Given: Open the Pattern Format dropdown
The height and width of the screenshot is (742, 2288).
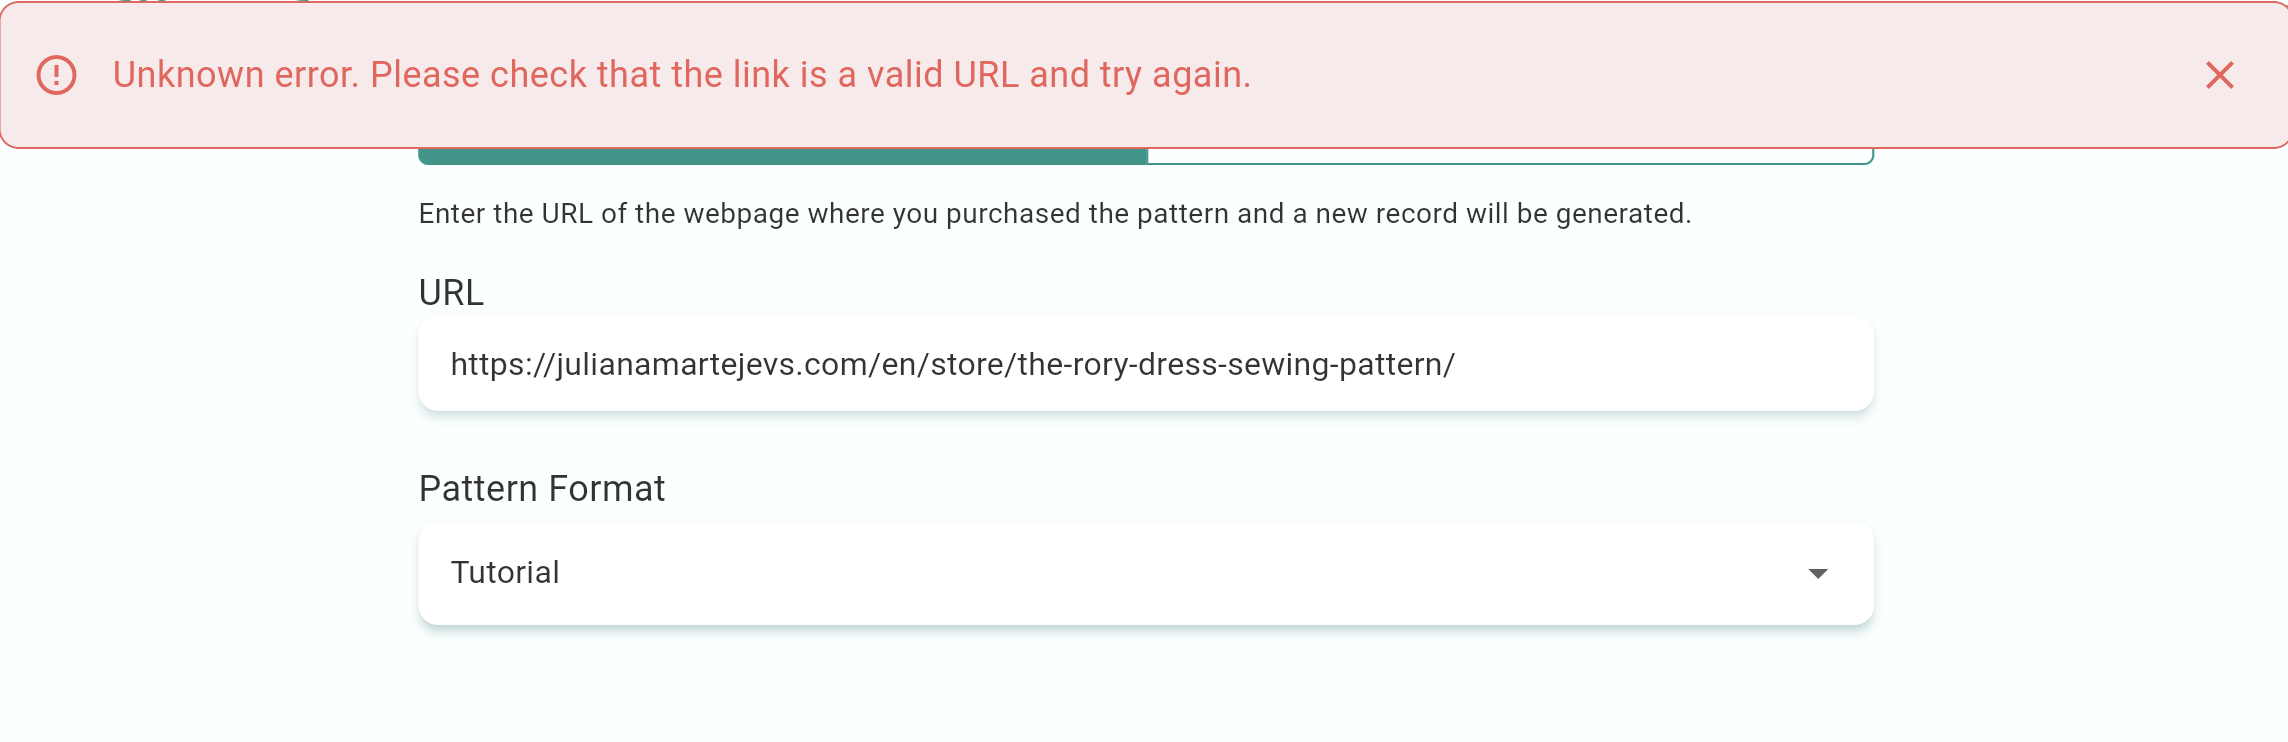Looking at the screenshot, I should (x=1145, y=573).
